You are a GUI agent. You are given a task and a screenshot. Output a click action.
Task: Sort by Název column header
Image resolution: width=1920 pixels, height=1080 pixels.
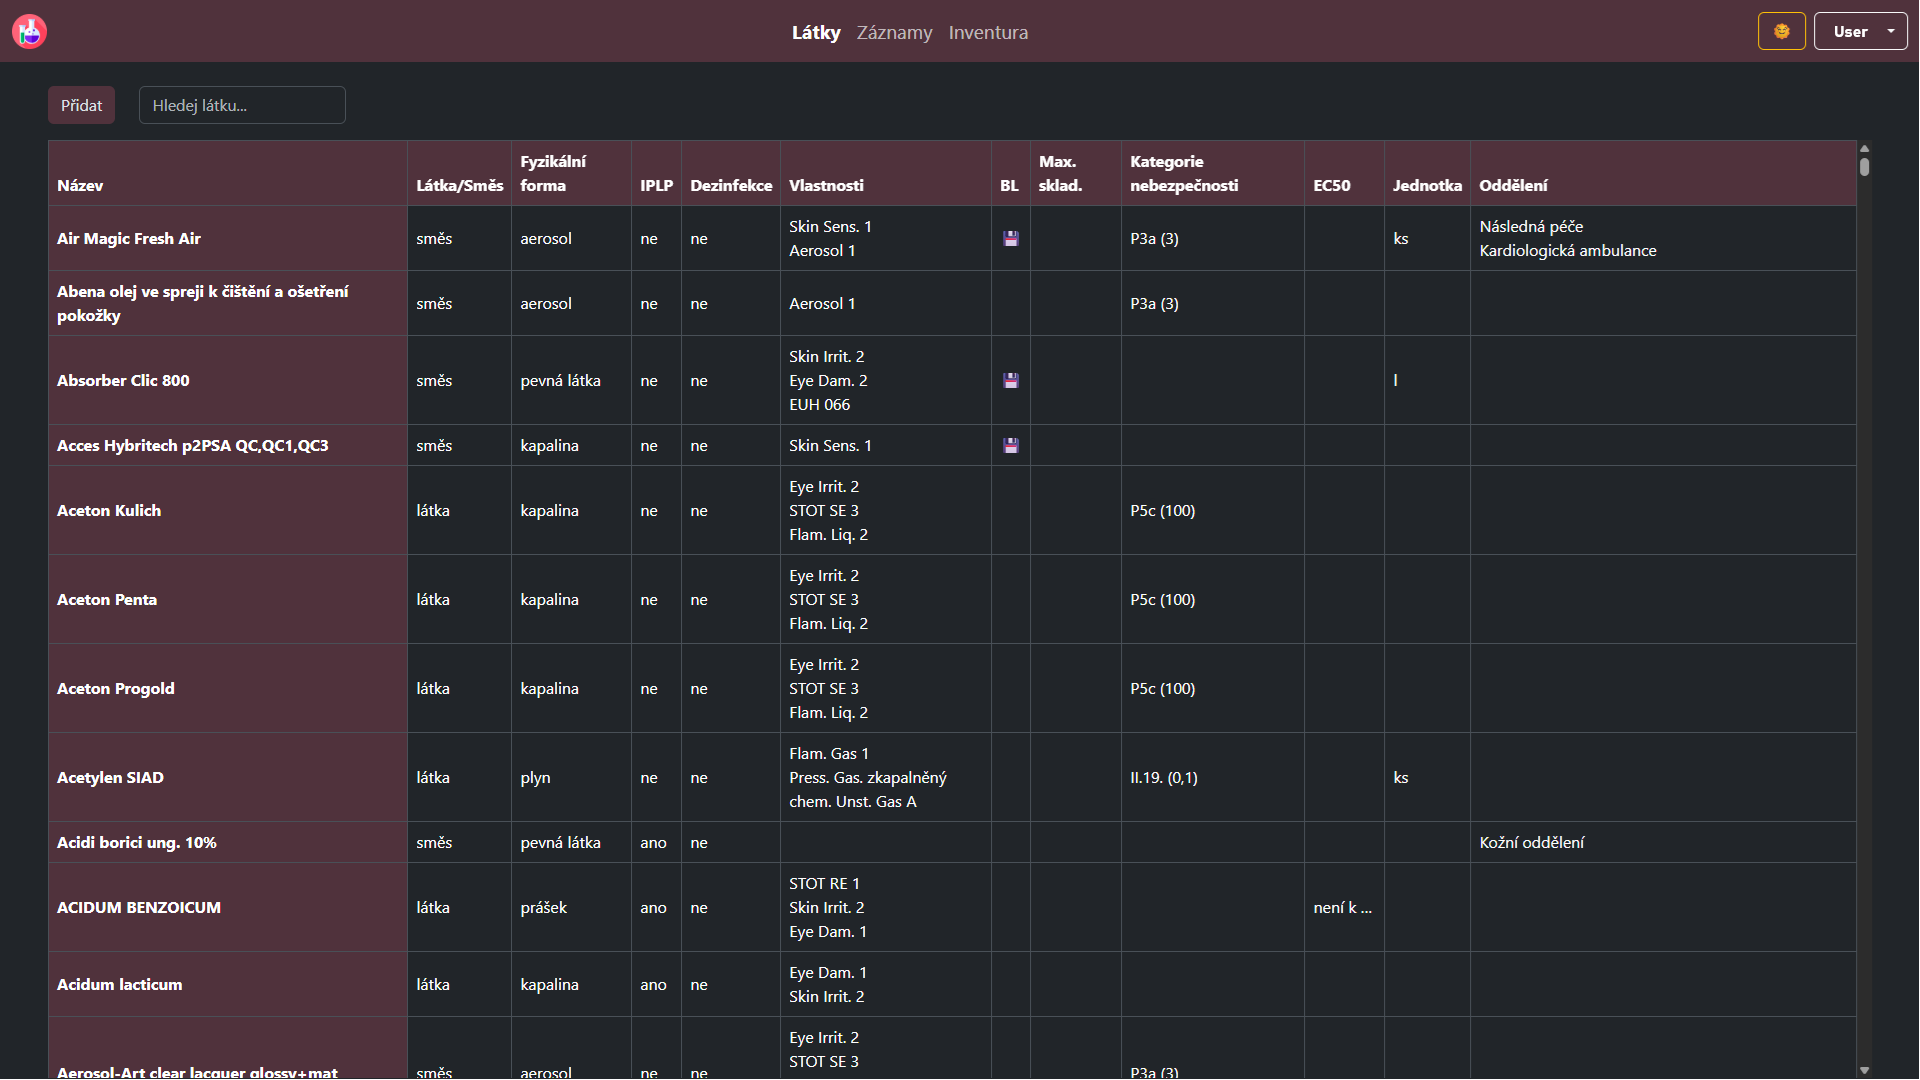pyautogui.click(x=80, y=186)
